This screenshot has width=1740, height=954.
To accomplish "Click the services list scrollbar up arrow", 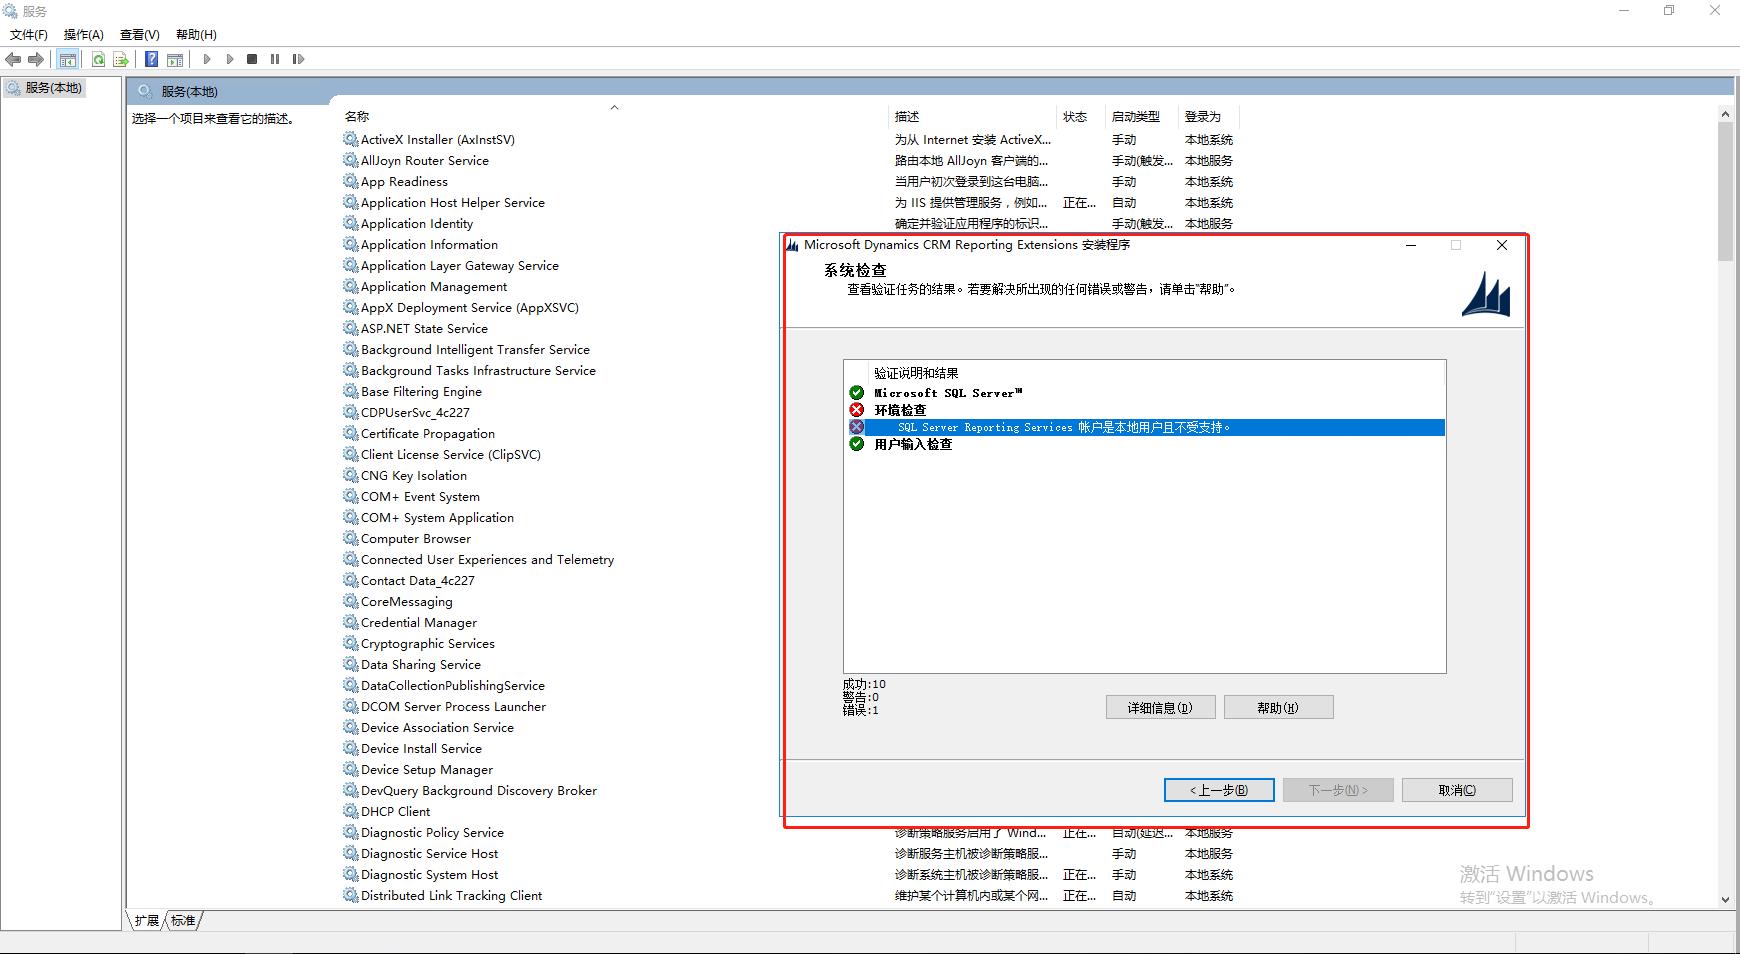I will click(x=1726, y=113).
